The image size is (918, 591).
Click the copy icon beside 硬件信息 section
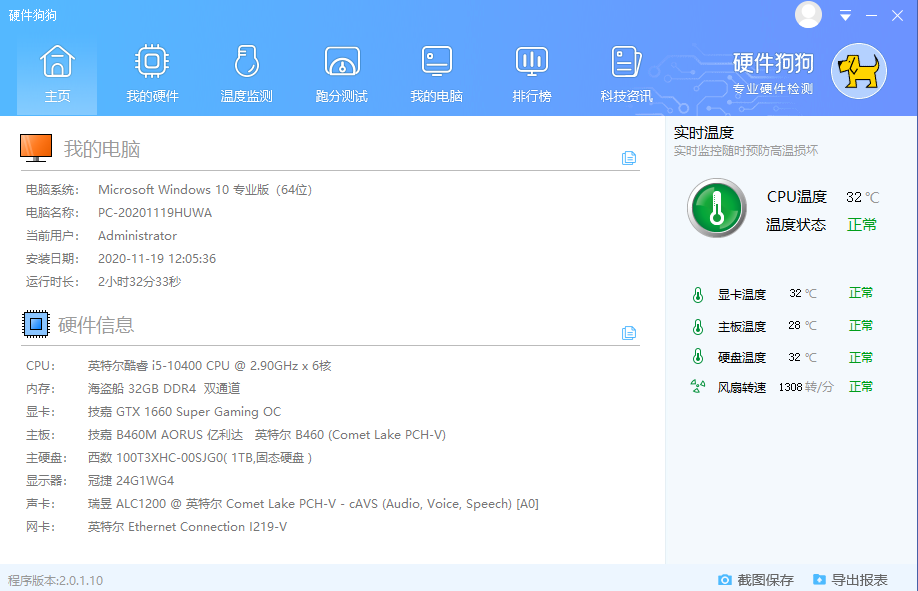[629, 333]
